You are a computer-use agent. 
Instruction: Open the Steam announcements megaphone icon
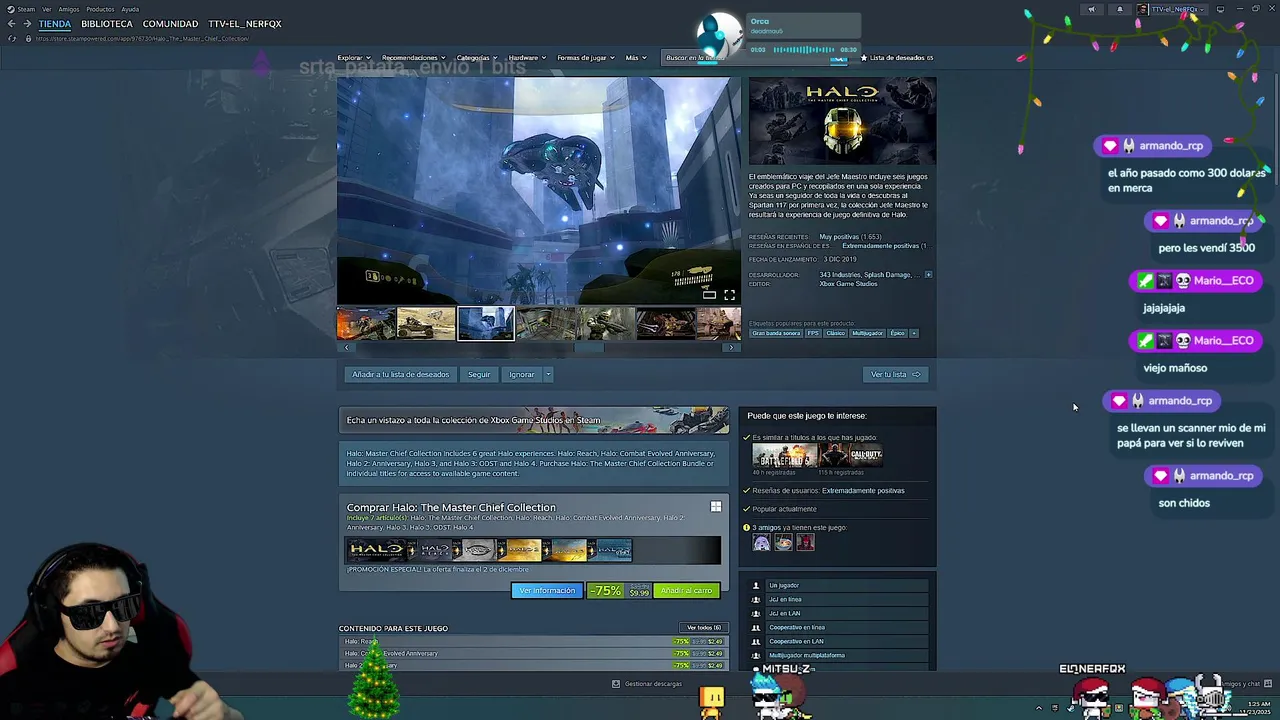1091,9
